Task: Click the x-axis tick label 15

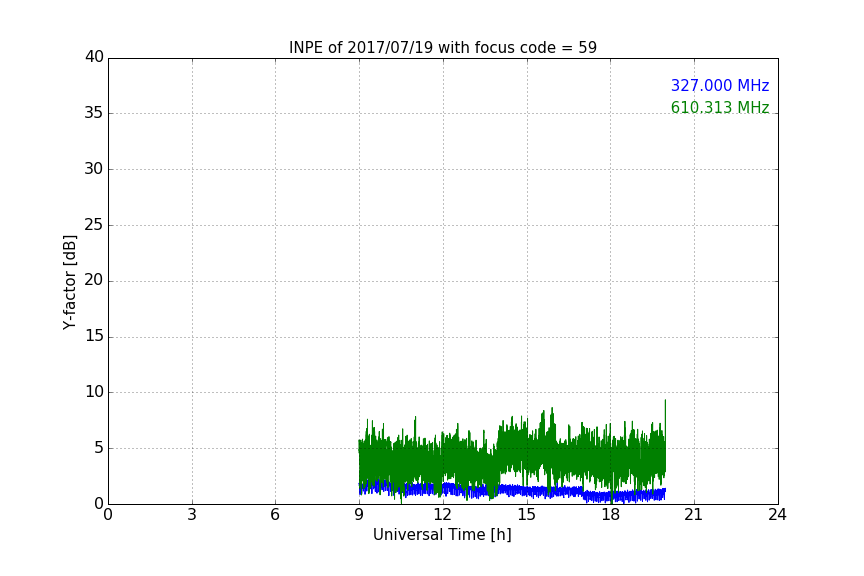Action: (x=527, y=515)
